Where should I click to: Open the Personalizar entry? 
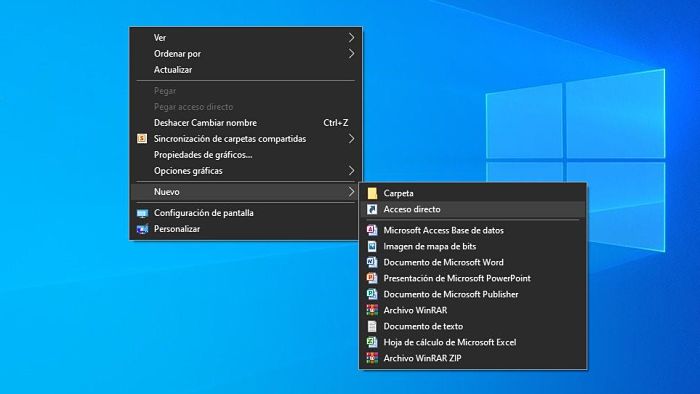coord(246,229)
